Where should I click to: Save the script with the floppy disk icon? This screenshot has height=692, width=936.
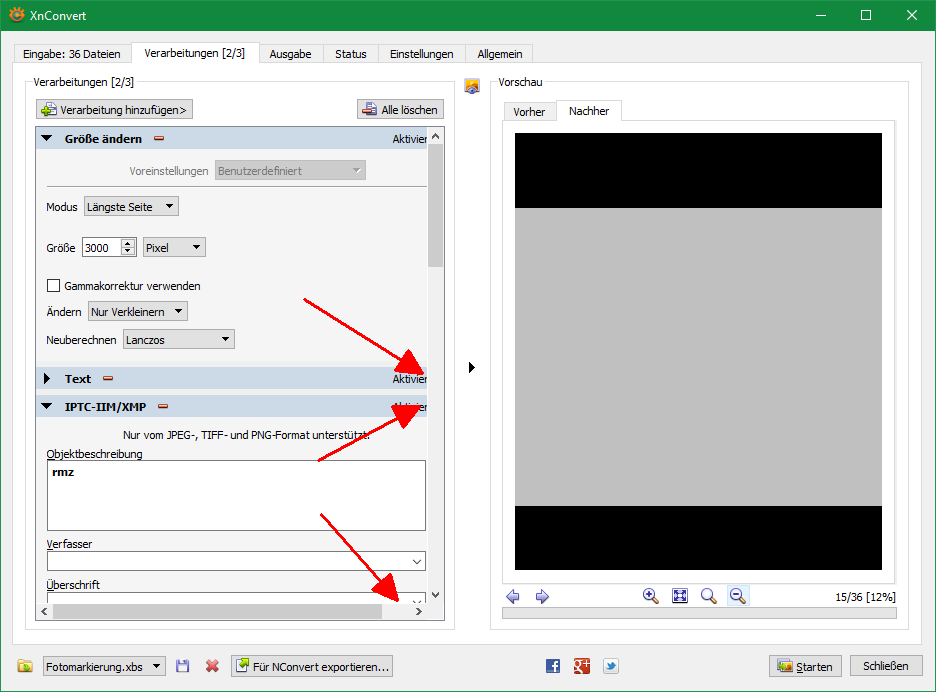(x=183, y=666)
